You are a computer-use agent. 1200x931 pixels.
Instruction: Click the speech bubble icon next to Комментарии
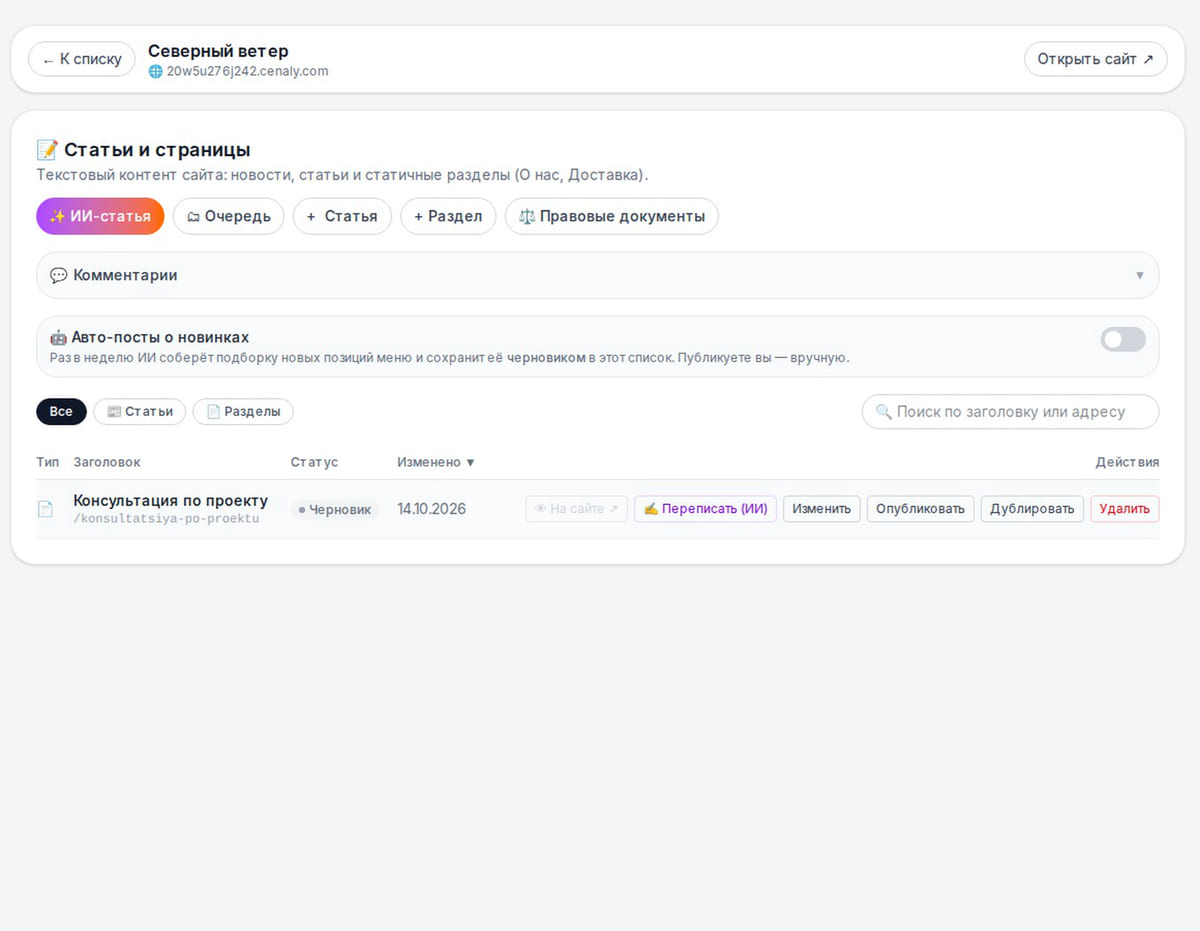tap(58, 275)
